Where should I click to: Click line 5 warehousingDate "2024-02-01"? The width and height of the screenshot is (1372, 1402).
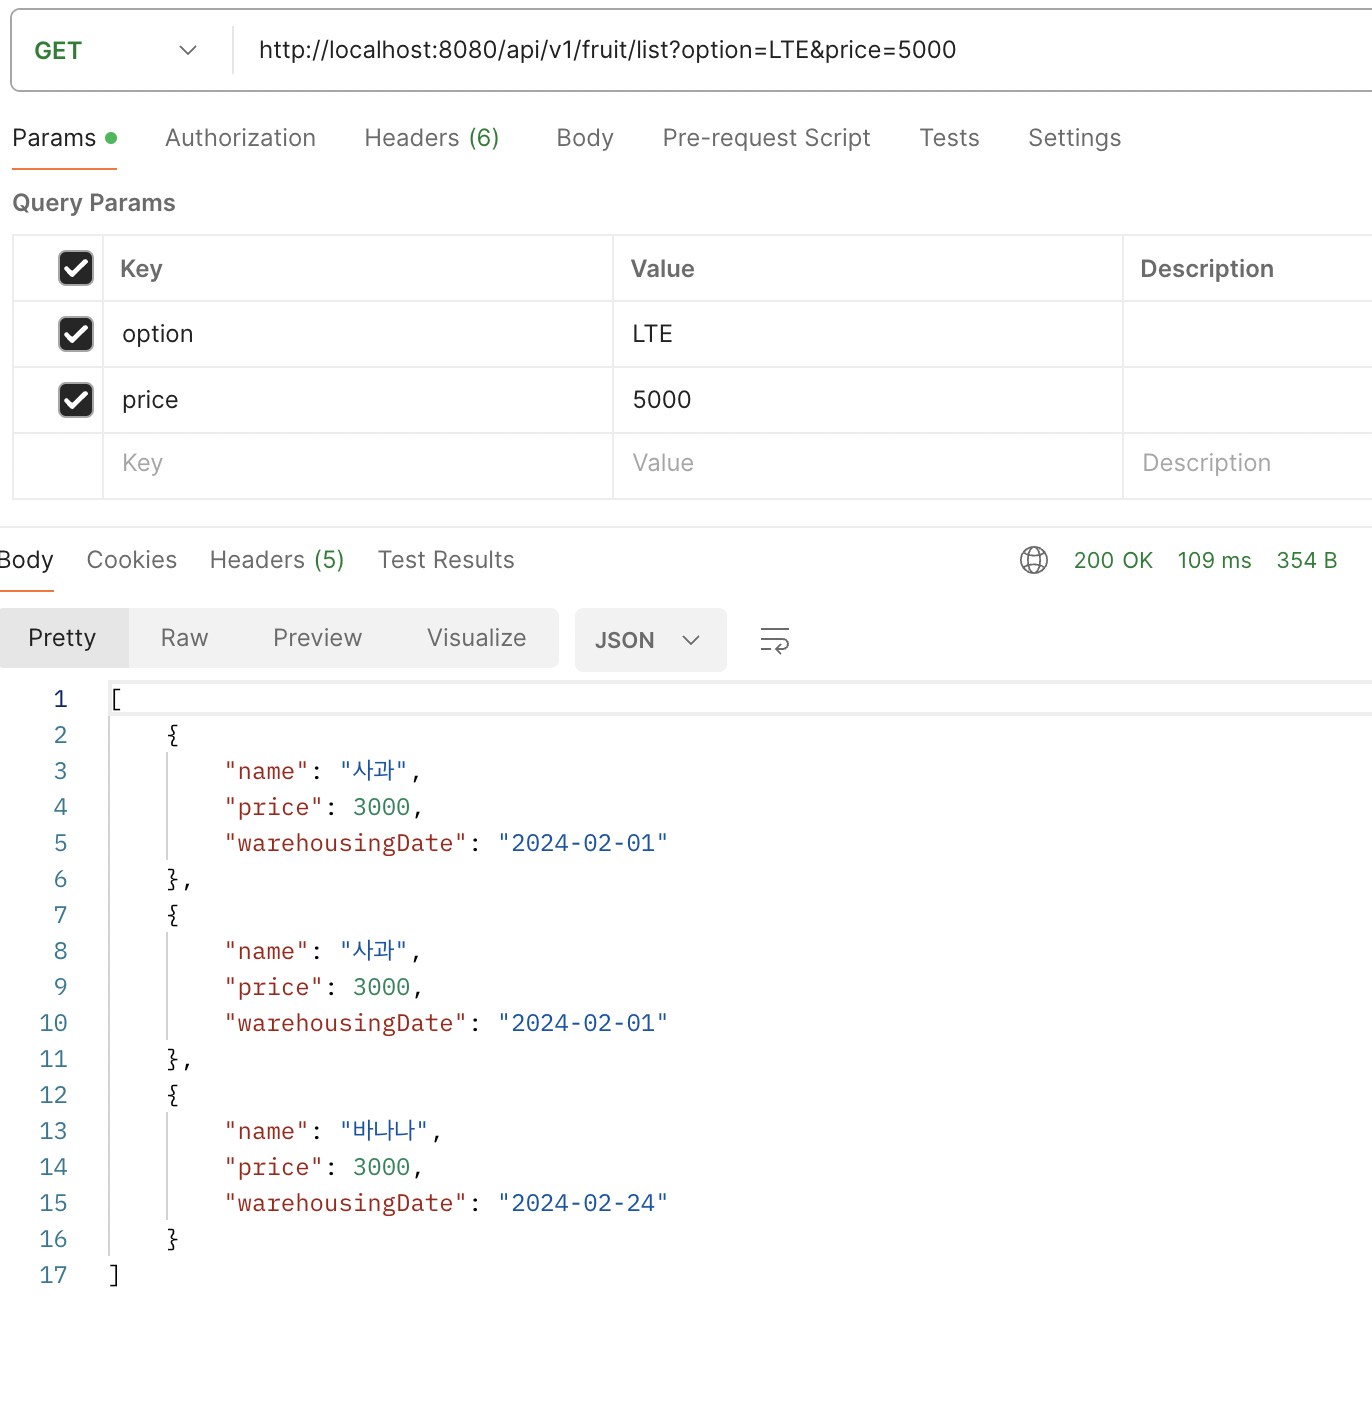click(x=446, y=843)
